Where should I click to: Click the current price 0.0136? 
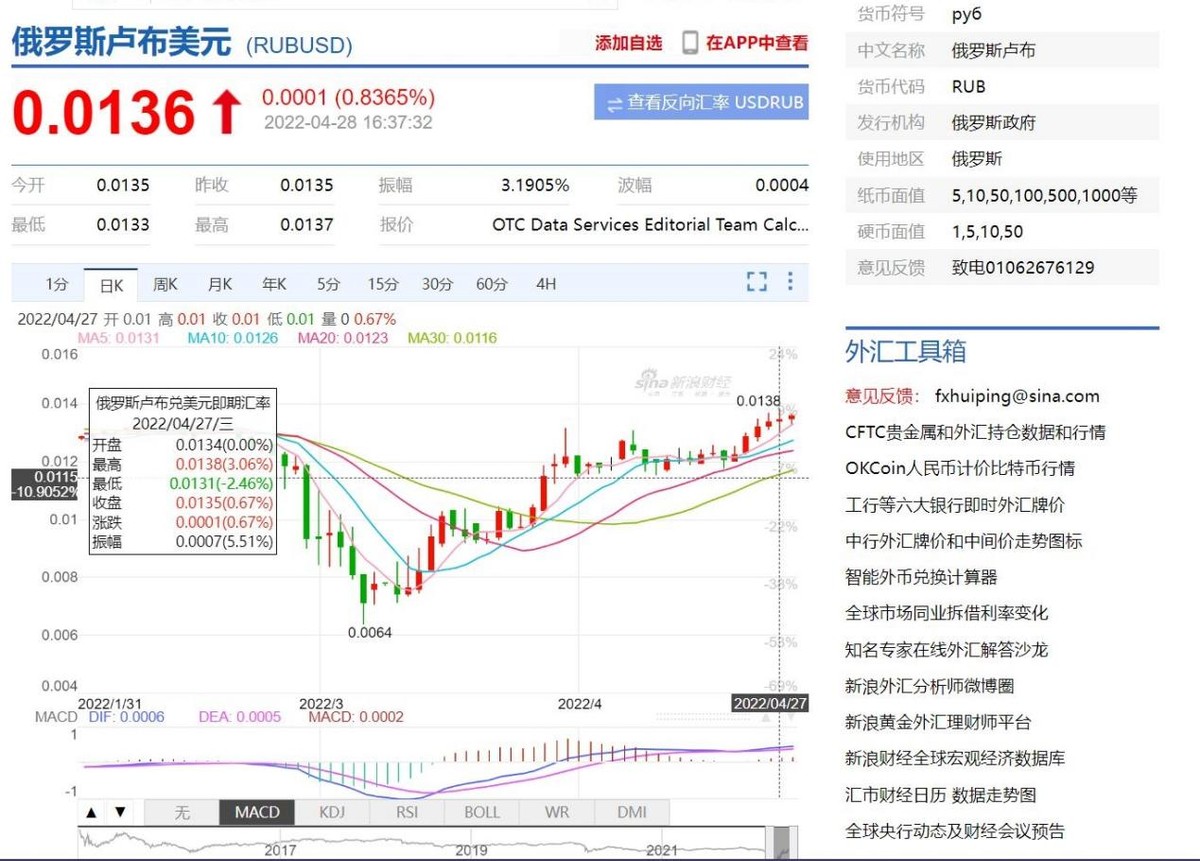[104, 112]
